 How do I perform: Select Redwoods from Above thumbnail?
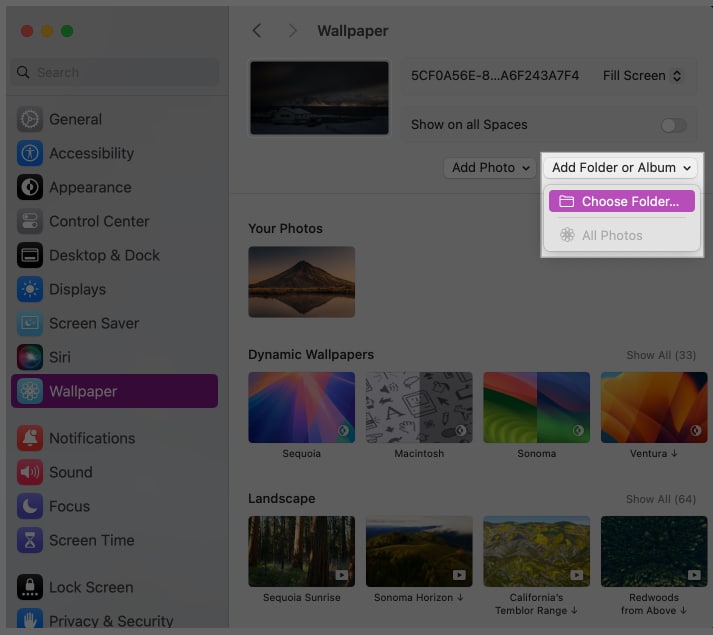(x=654, y=551)
